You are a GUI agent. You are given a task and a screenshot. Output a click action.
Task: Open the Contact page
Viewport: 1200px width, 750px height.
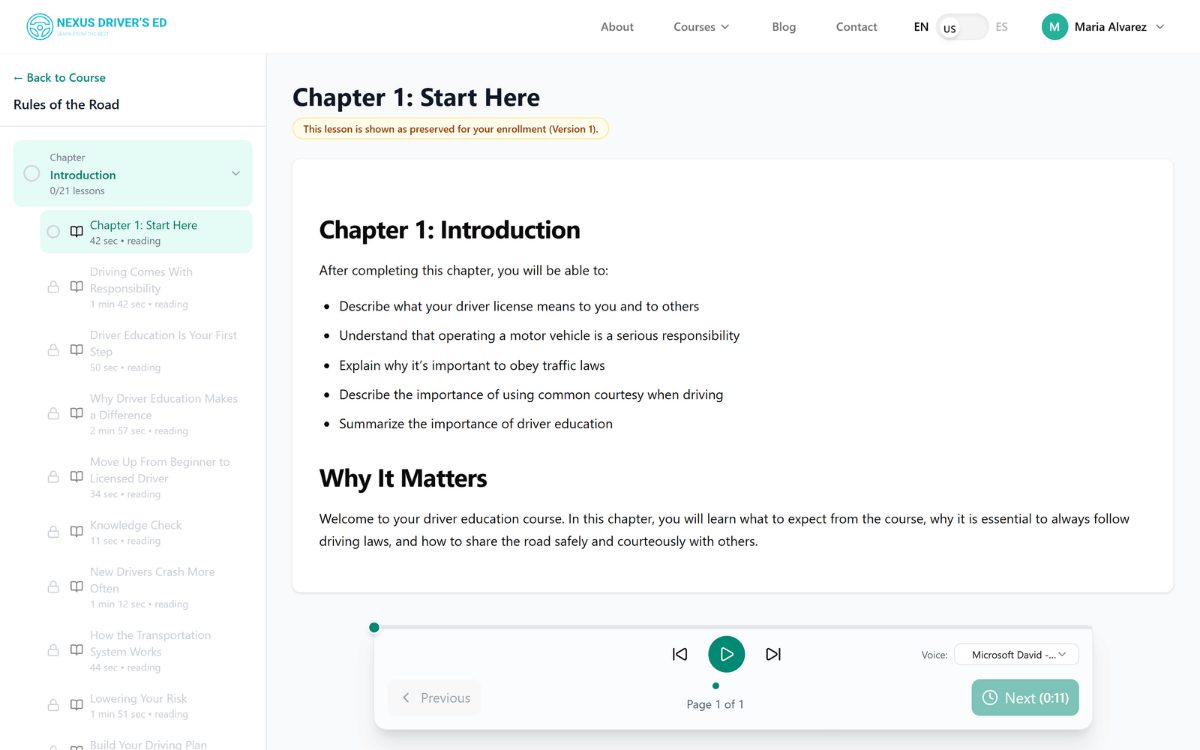click(x=856, y=27)
